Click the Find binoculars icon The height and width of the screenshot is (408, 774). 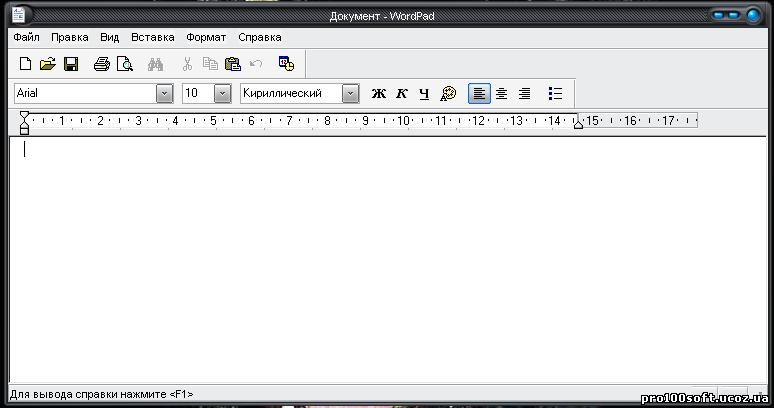coord(155,64)
